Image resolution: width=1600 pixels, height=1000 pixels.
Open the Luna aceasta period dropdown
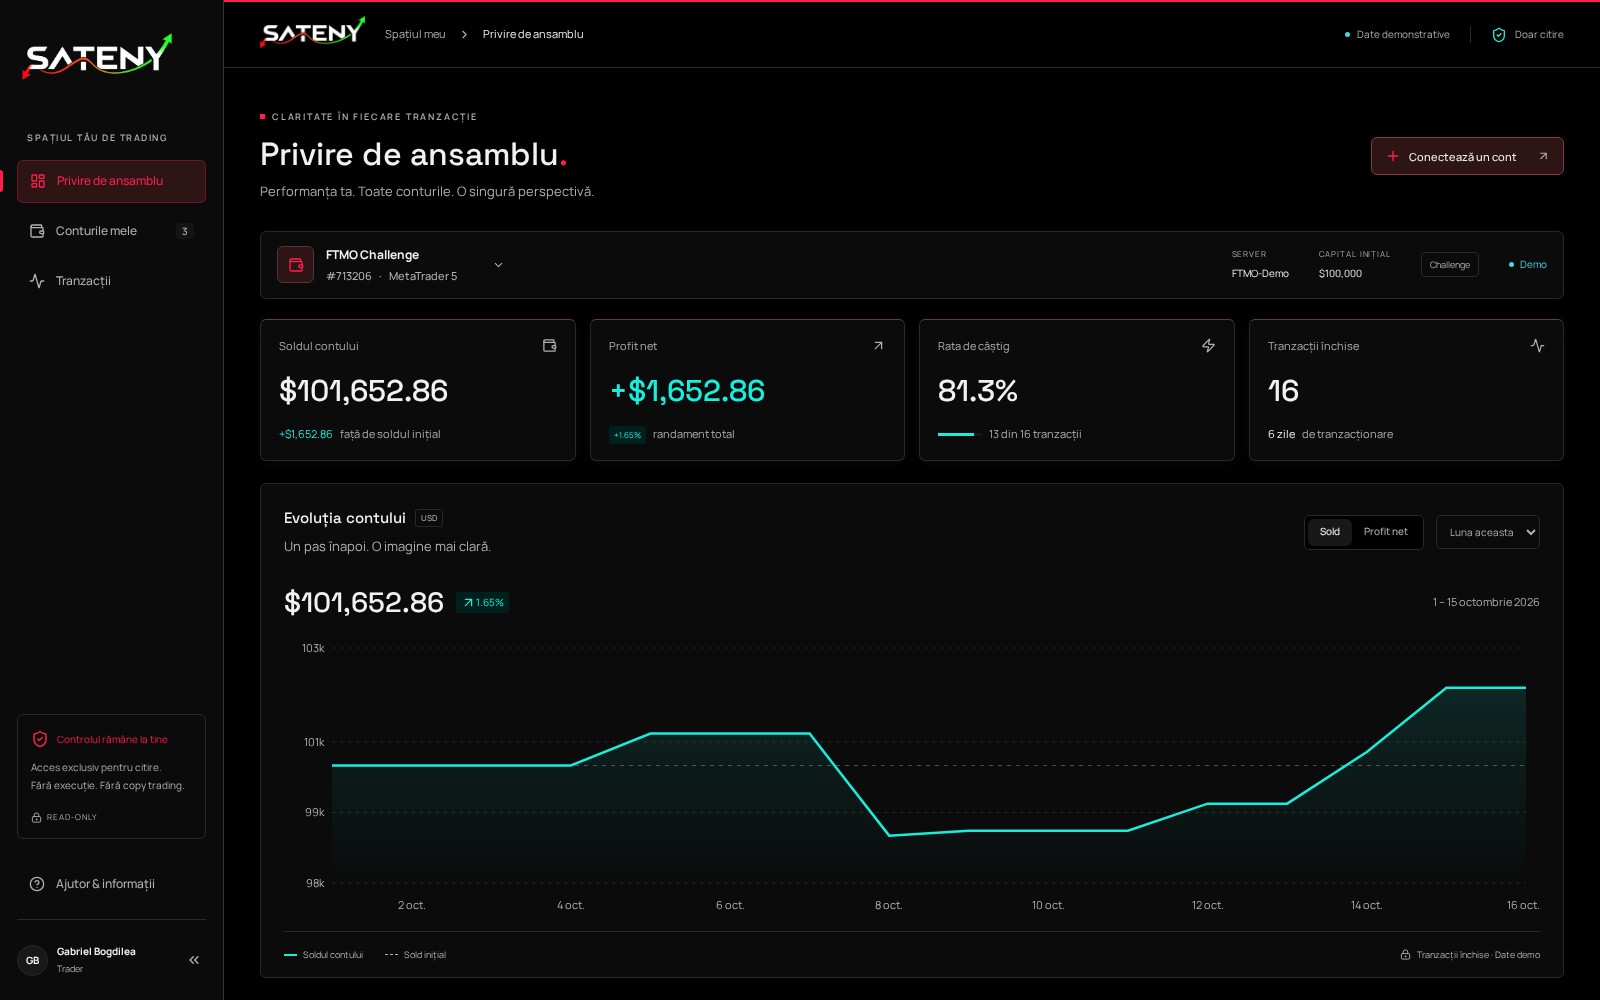[1488, 532]
